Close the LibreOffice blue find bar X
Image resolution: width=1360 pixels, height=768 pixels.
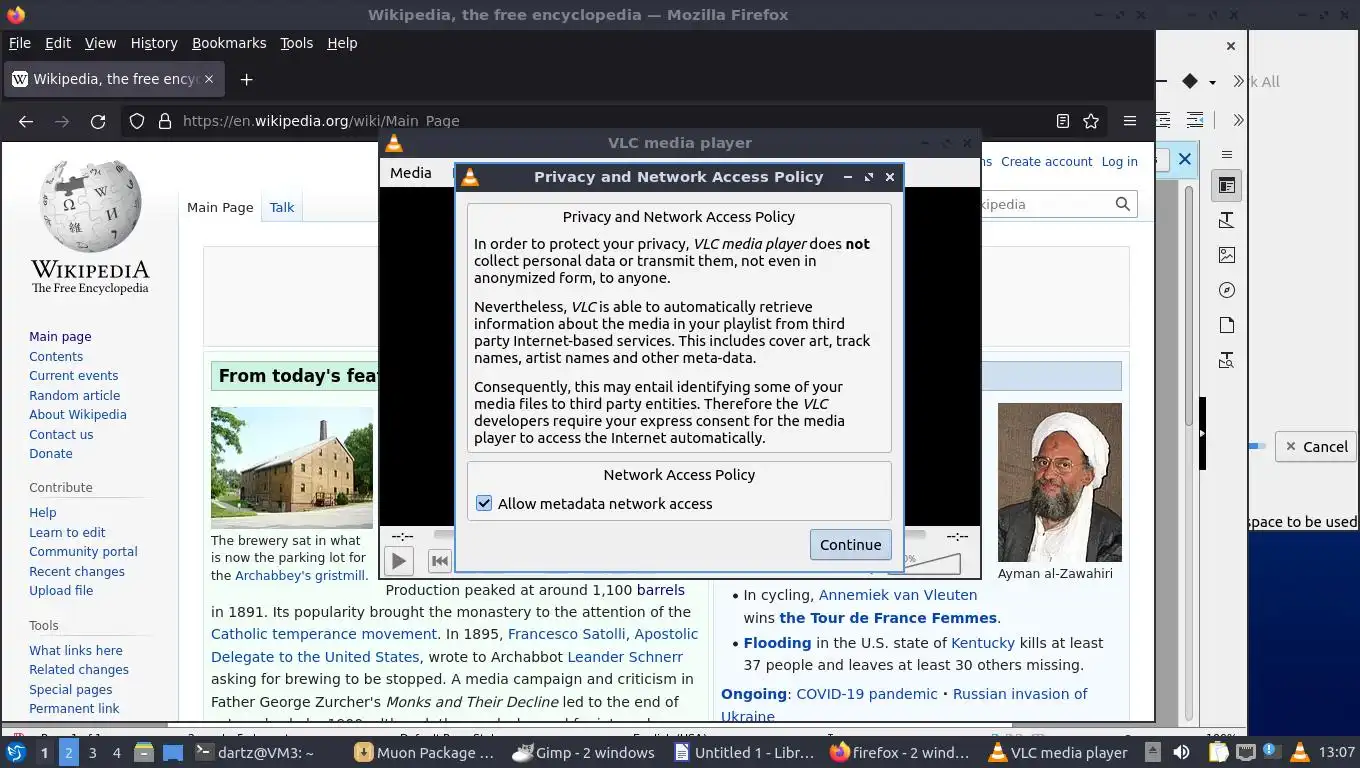click(1184, 159)
